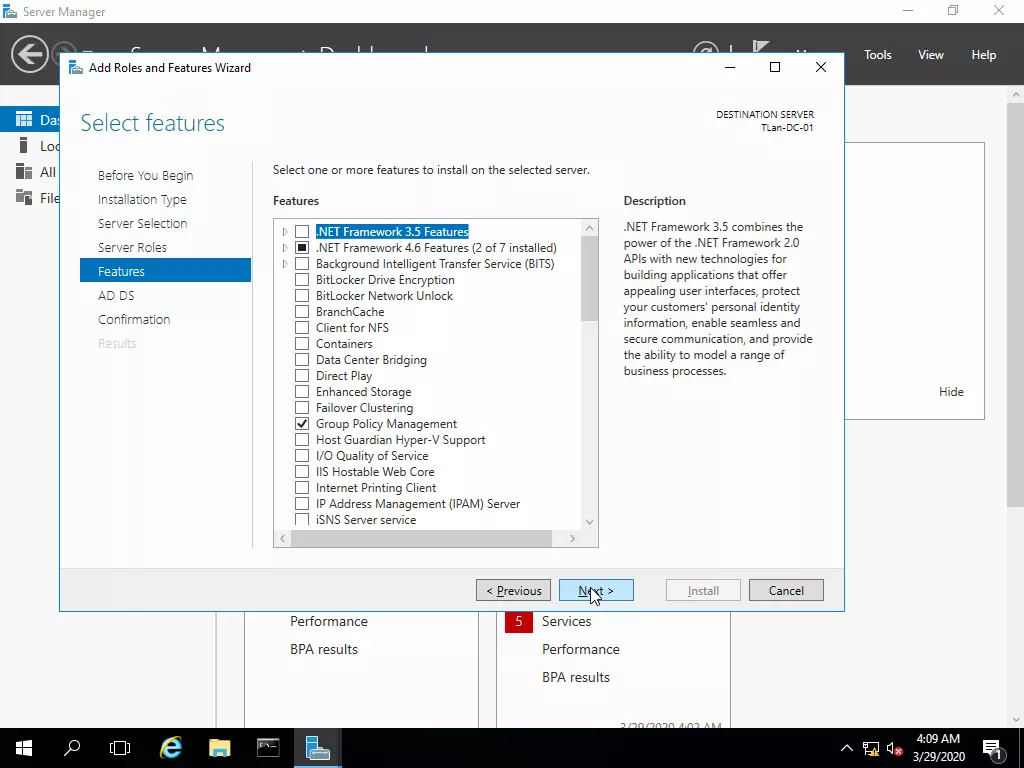Open View menu in Server Manager

click(x=931, y=55)
